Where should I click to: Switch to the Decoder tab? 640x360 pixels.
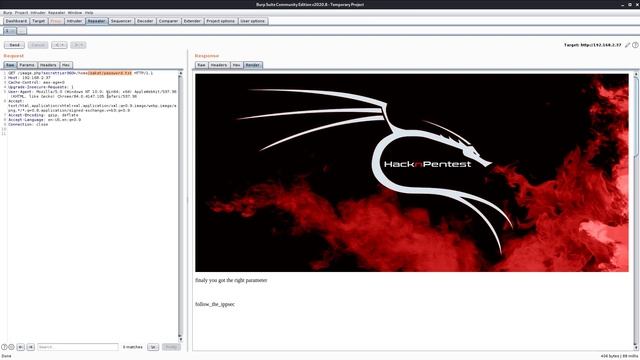145,21
